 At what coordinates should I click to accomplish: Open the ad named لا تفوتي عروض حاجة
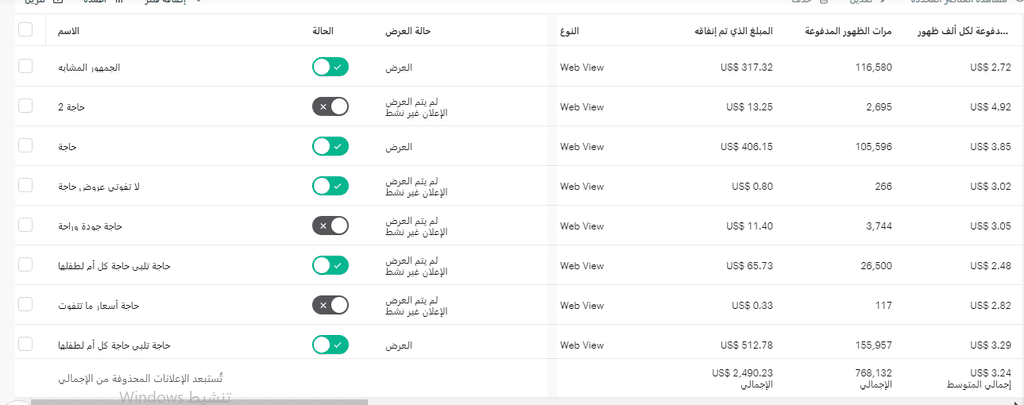(99, 186)
